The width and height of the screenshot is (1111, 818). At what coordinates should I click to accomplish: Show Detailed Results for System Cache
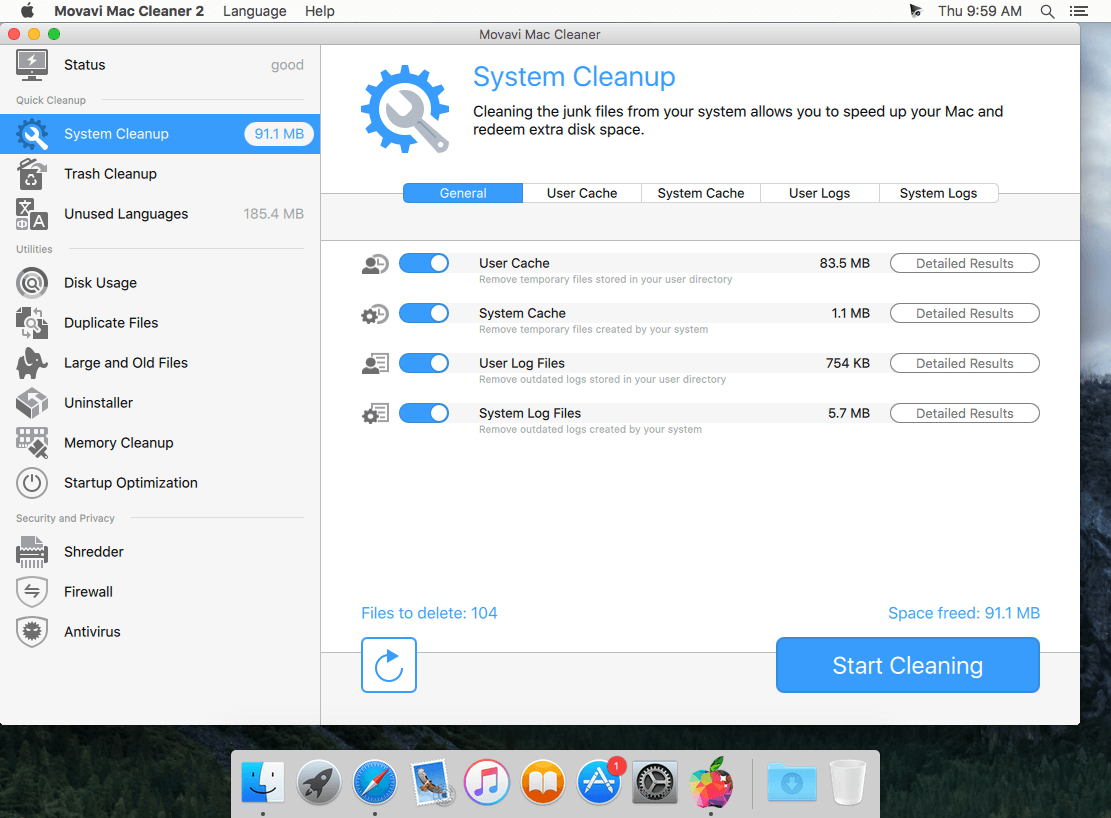tap(964, 313)
